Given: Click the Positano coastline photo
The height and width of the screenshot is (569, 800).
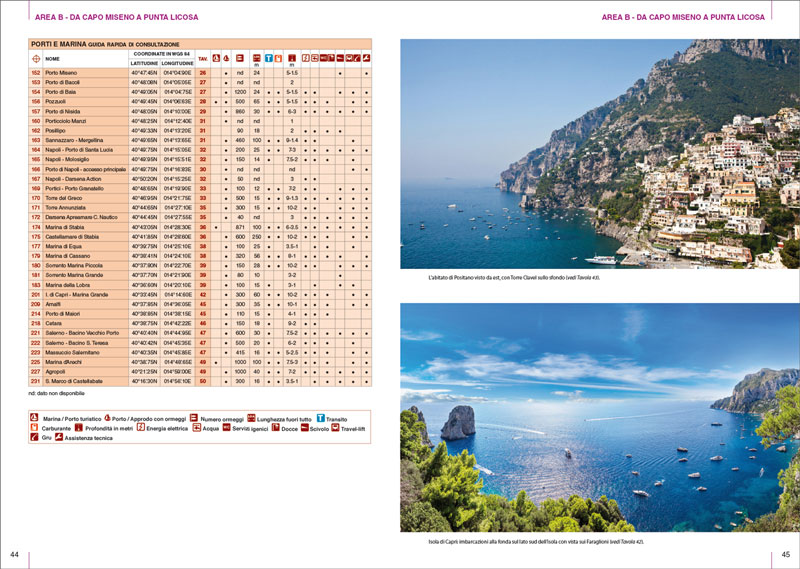Looking at the screenshot, I should pos(585,155).
